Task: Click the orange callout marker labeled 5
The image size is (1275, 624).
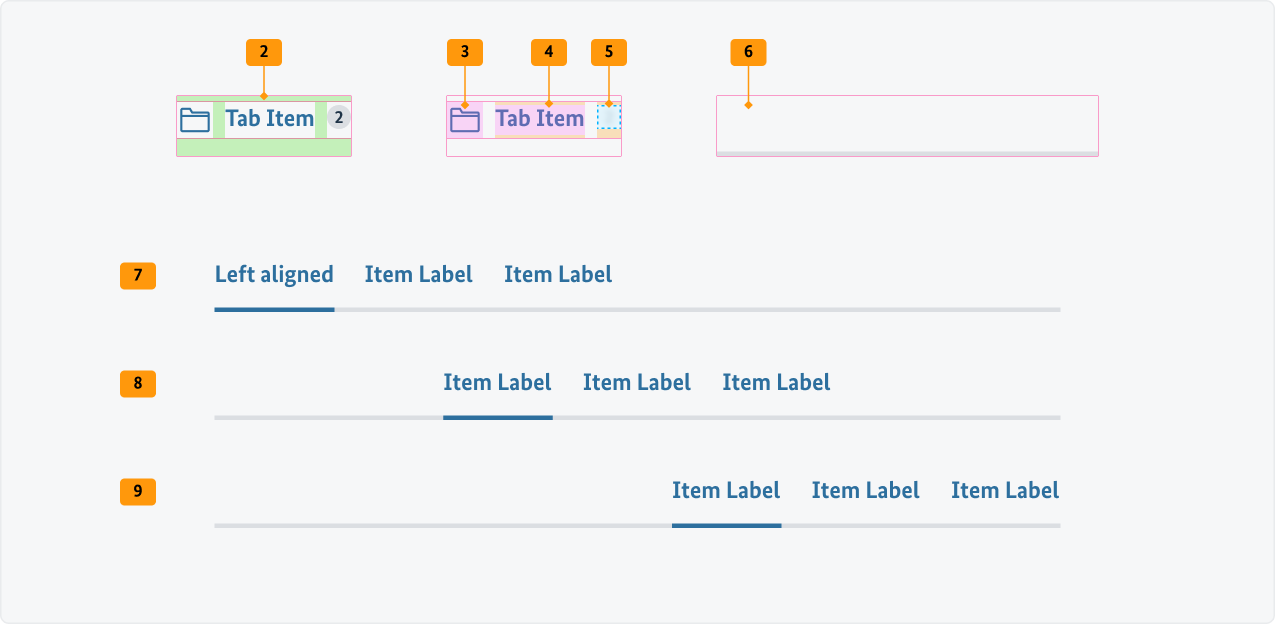Action: 610,52
